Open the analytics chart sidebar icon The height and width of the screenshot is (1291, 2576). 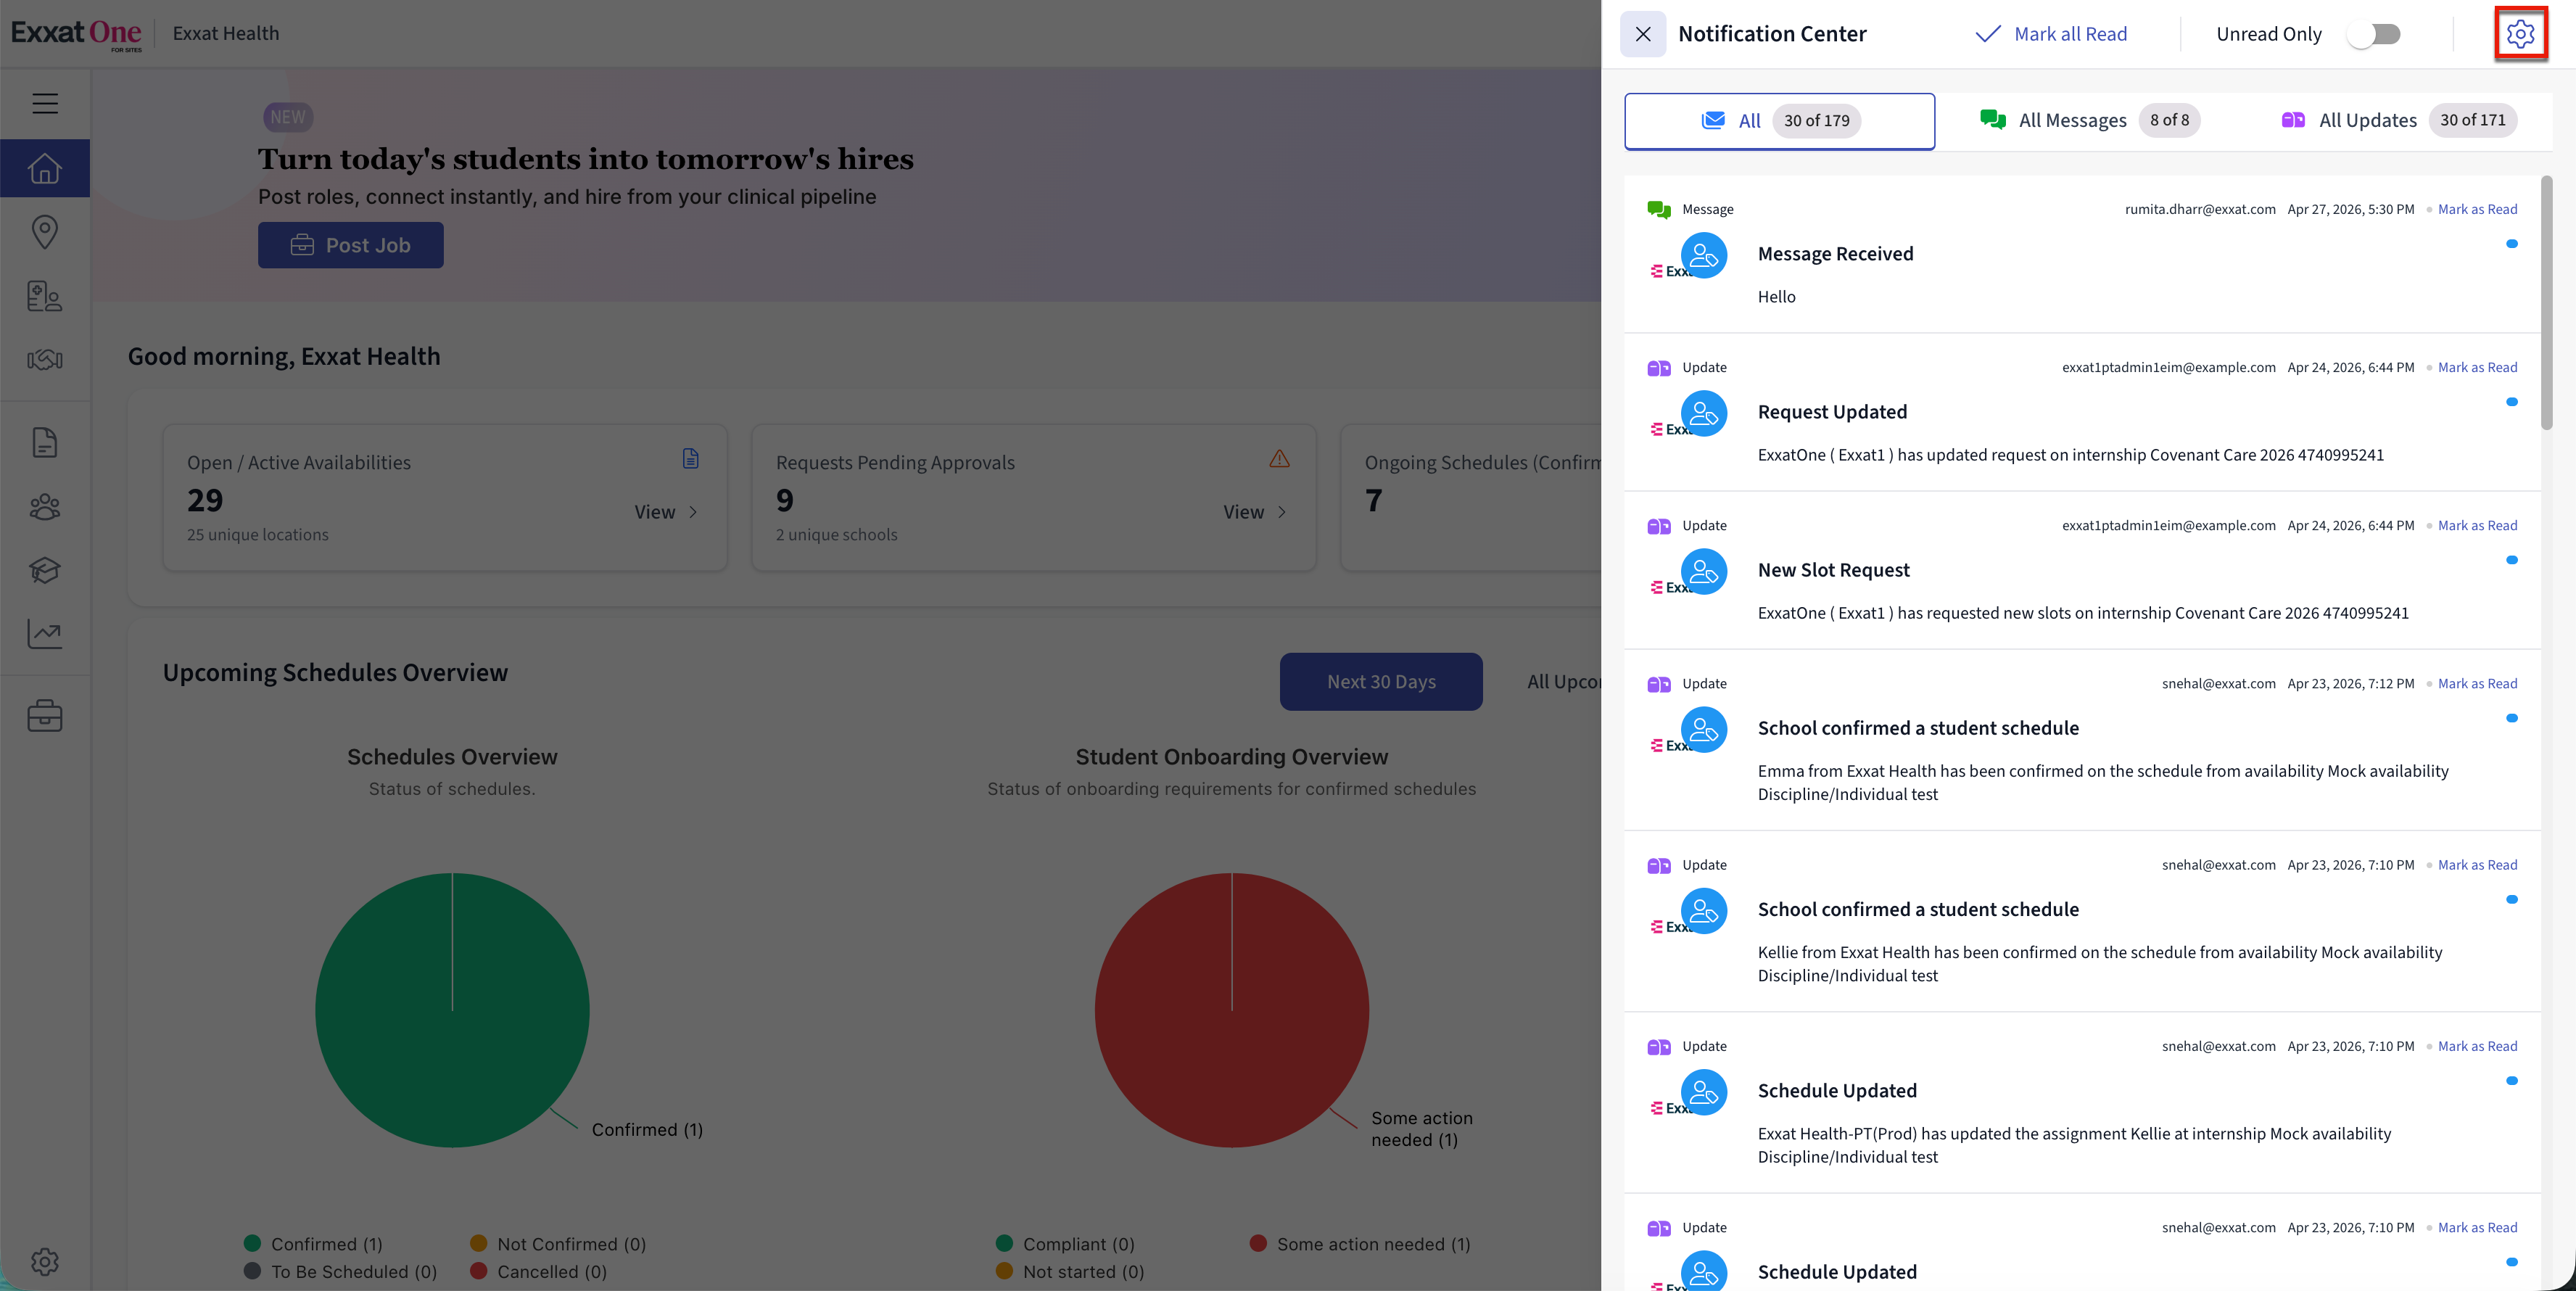45,633
